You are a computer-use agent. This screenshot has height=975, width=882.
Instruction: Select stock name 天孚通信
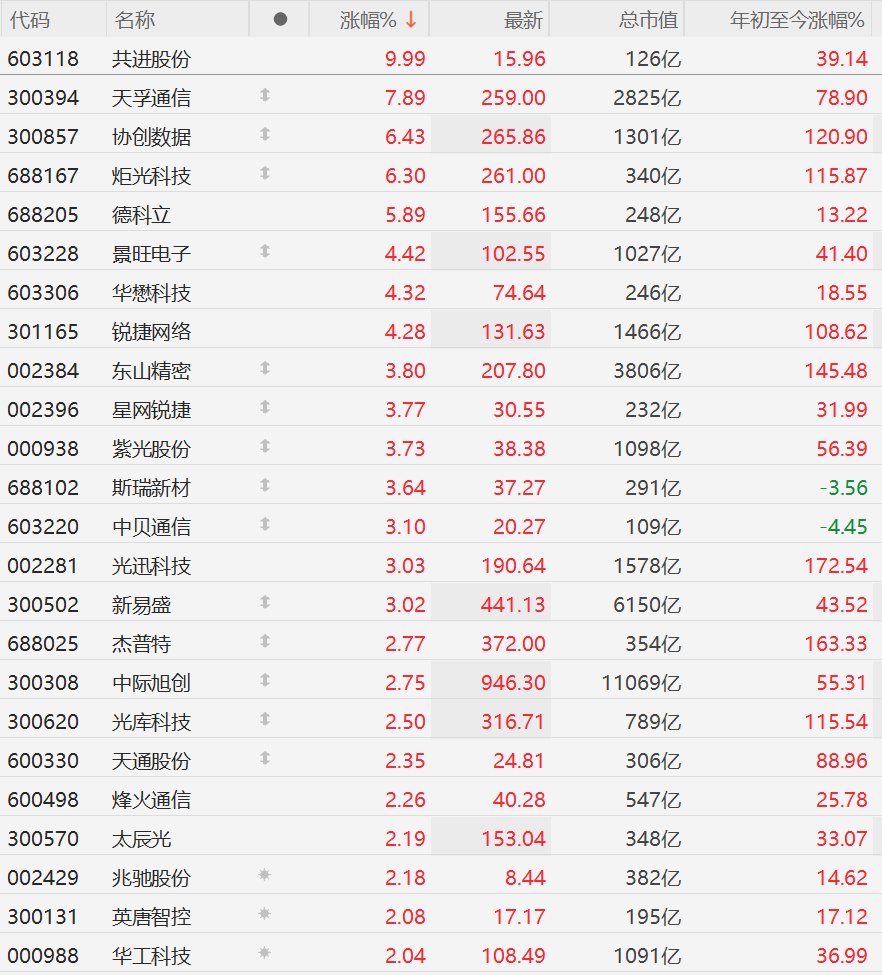tap(151, 98)
